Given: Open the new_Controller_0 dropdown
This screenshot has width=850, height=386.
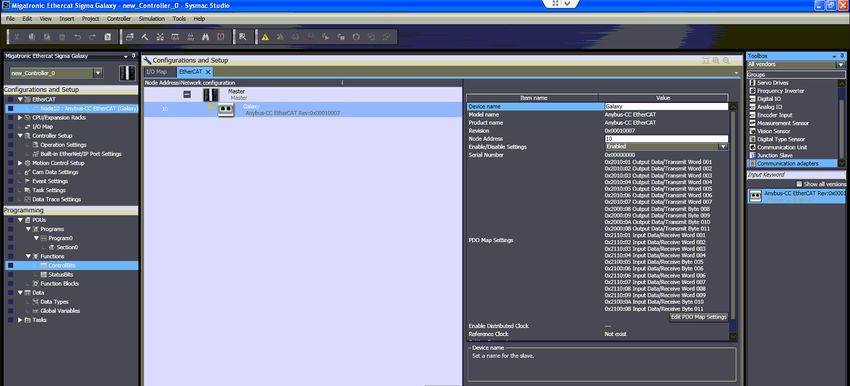Looking at the screenshot, I should [x=98, y=73].
